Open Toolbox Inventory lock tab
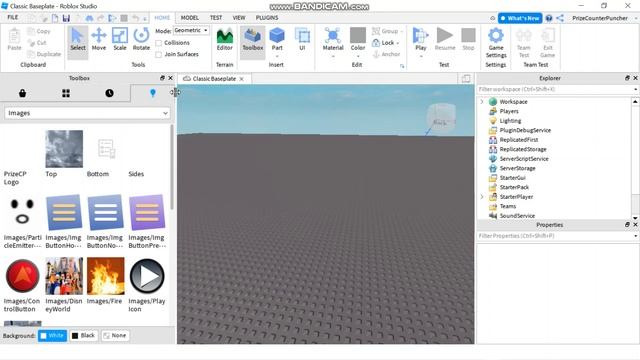The height and width of the screenshot is (360, 640). 22,93
